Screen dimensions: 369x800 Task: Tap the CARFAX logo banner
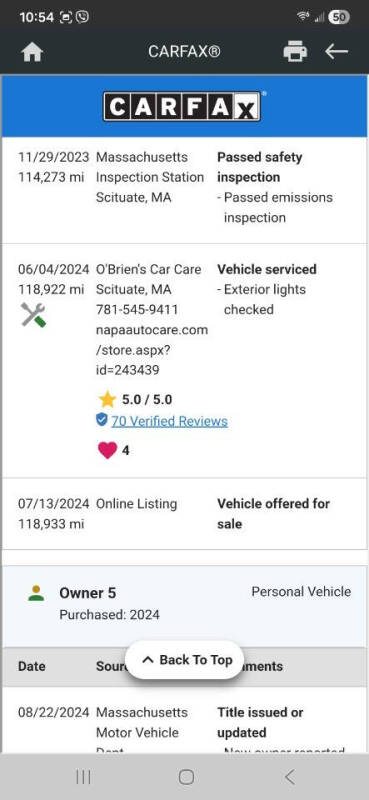pyautogui.click(x=184, y=106)
